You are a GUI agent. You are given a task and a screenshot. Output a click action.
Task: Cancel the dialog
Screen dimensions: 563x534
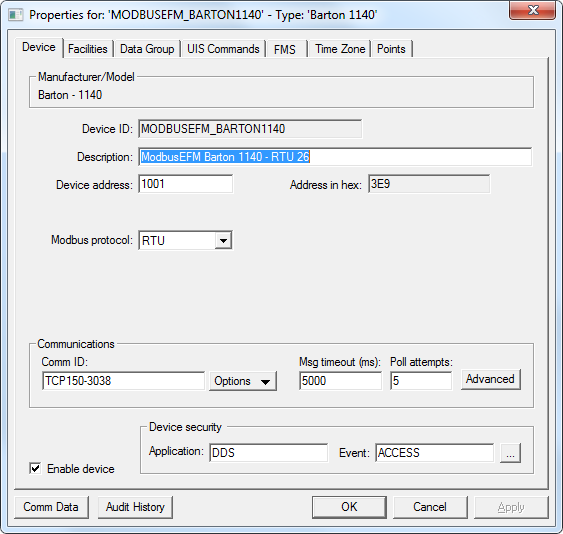pyautogui.click(x=430, y=507)
